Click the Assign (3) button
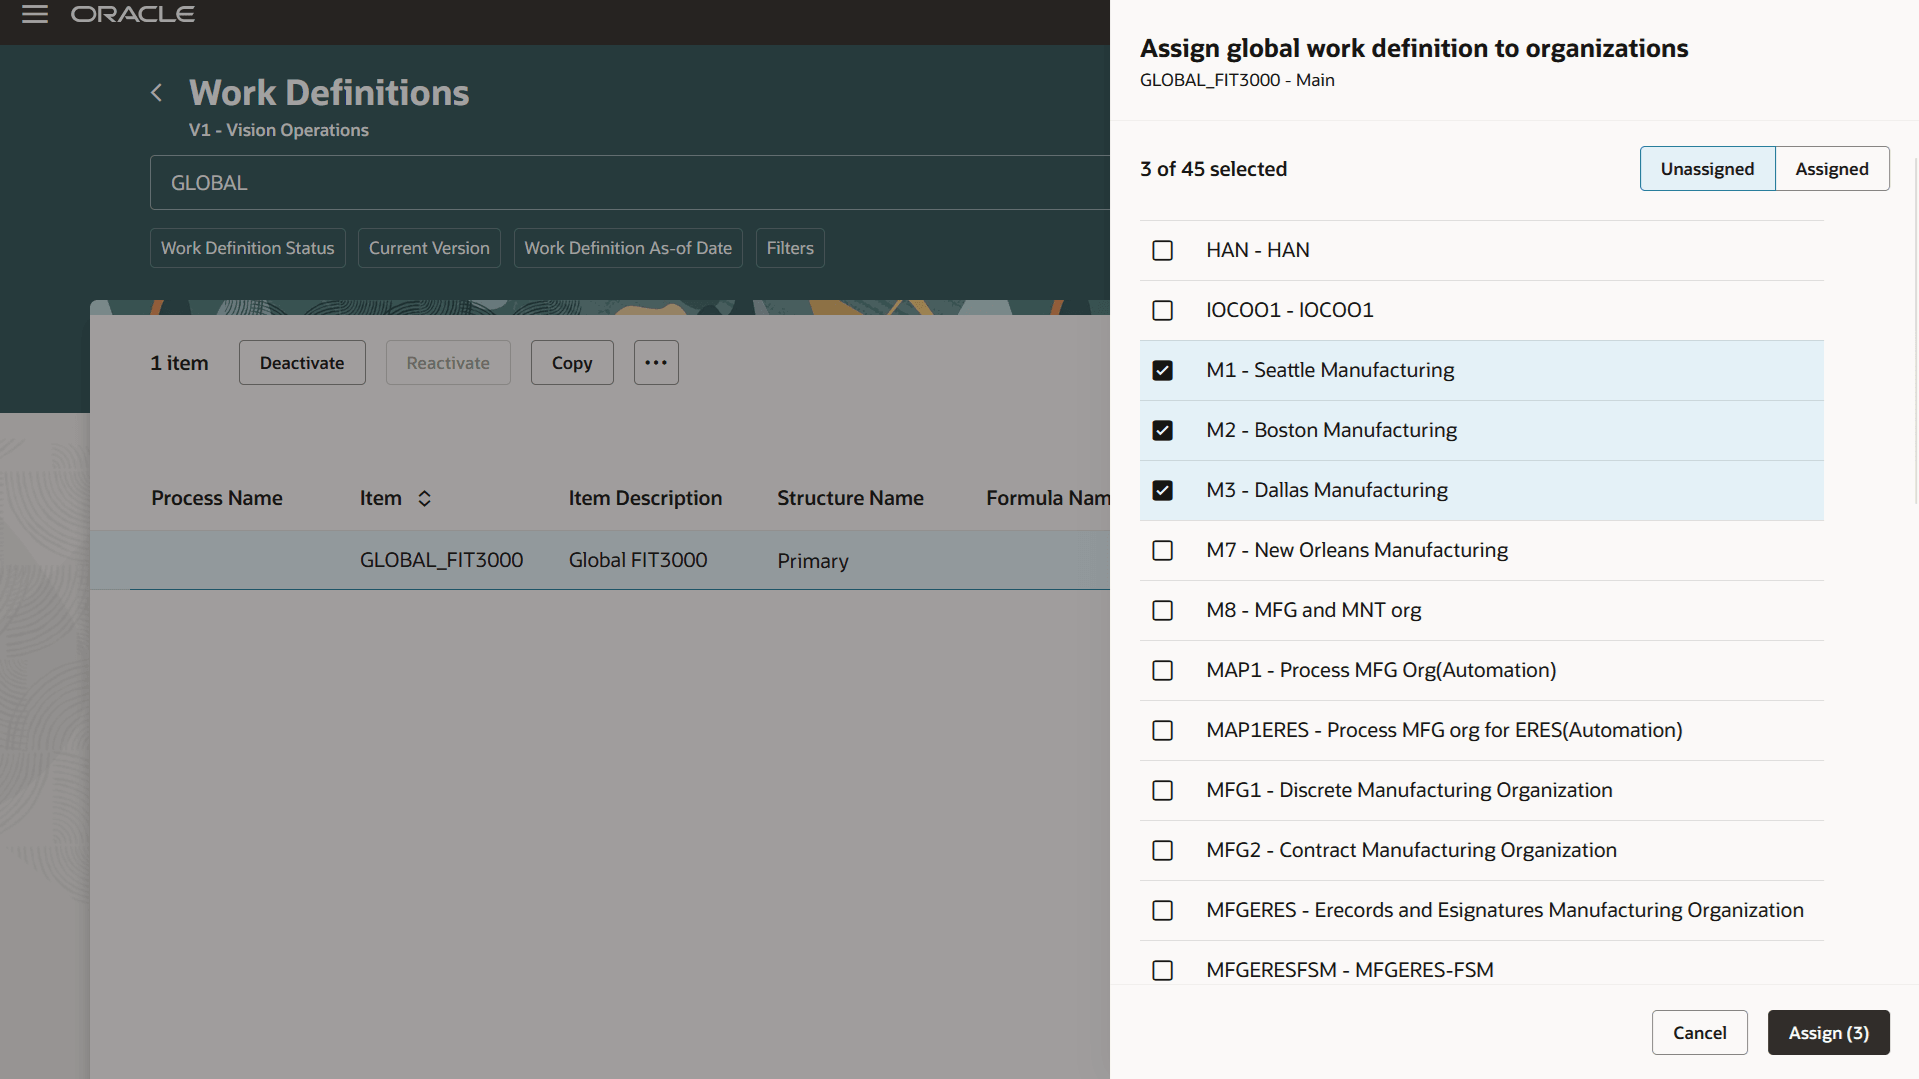The image size is (1919, 1079). 1827,1032
